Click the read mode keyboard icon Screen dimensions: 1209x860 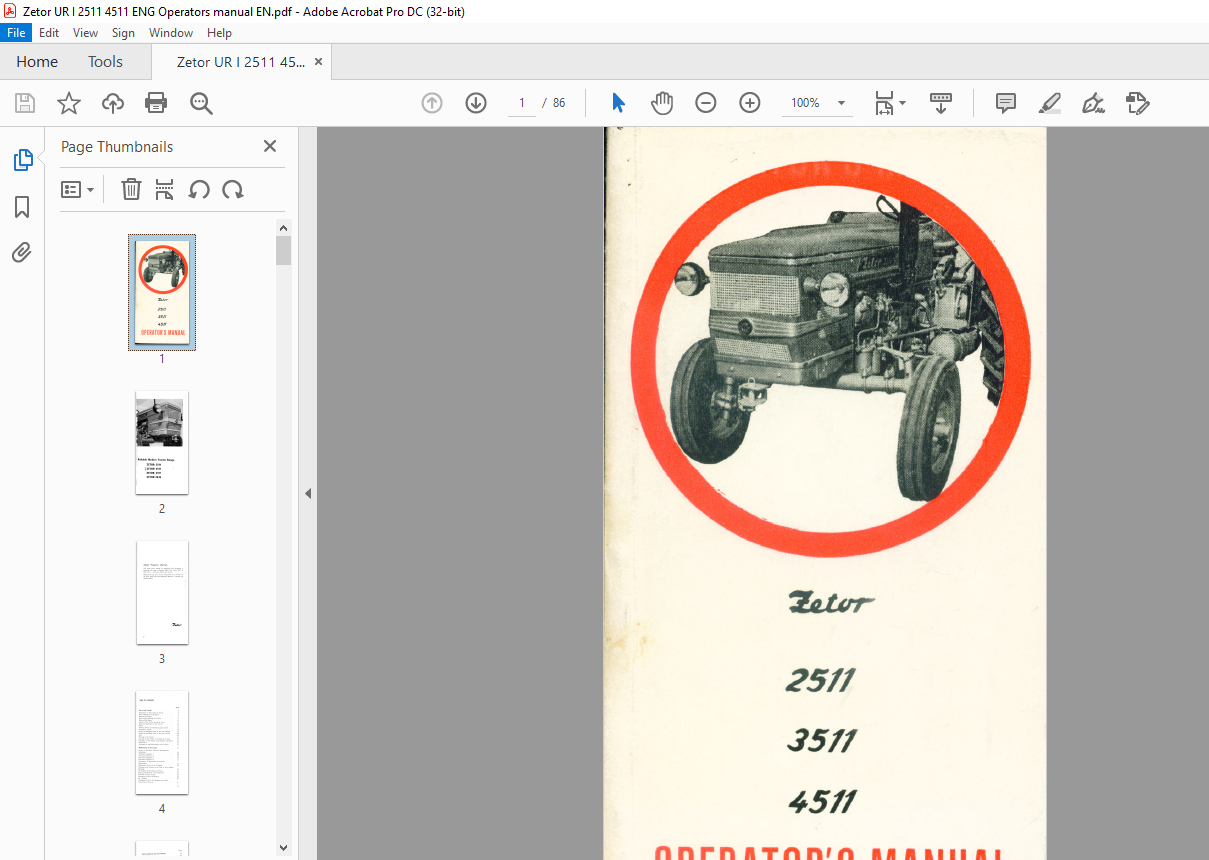coord(941,103)
